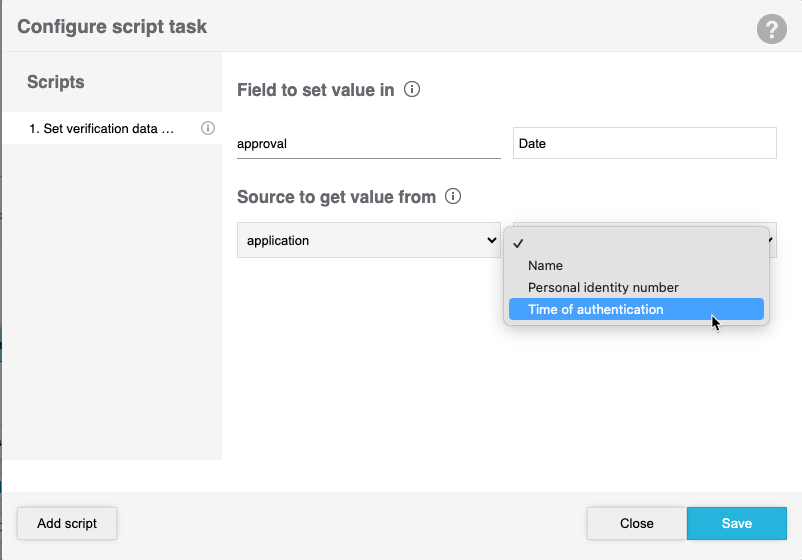This screenshot has width=802, height=560.
Task: Select script 1. Set verification data
Action: 102,129
